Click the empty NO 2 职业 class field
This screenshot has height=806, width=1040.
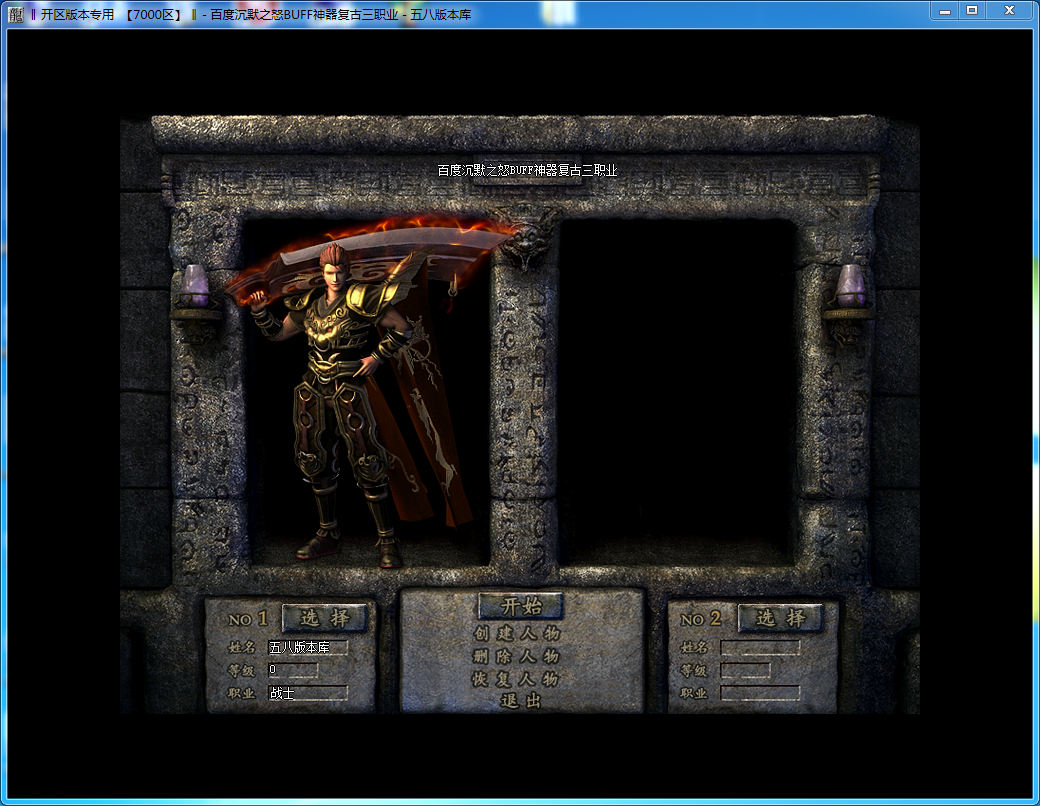click(x=760, y=693)
